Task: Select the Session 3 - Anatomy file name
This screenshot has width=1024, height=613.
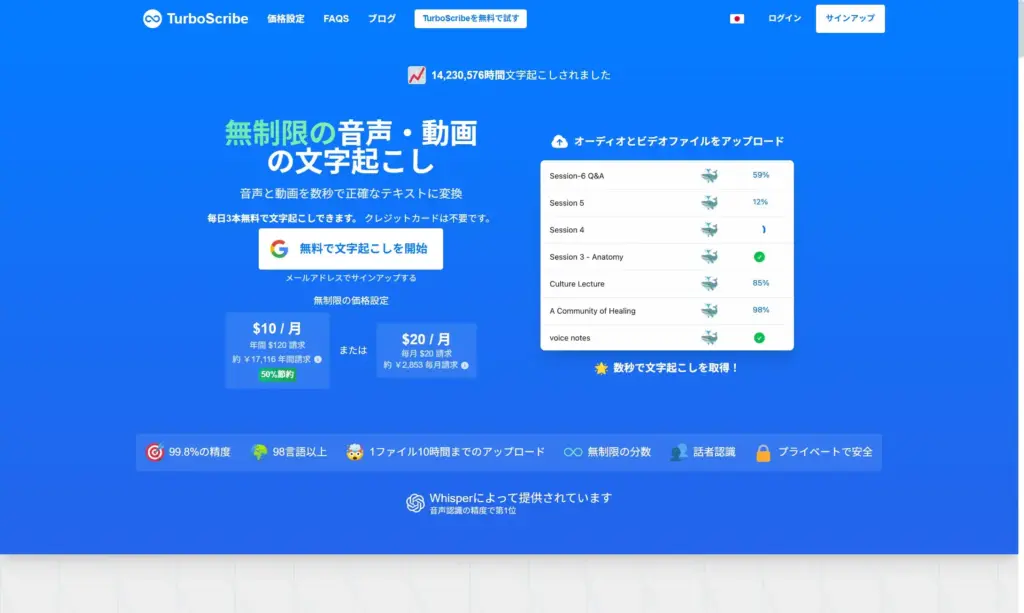Action: point(586,257)
